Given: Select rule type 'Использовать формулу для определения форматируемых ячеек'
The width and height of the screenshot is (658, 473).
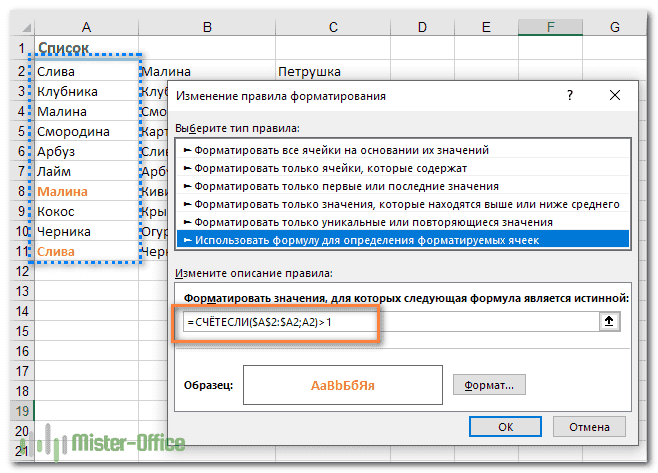Looking at the screenshot, I should click(403, 240).
